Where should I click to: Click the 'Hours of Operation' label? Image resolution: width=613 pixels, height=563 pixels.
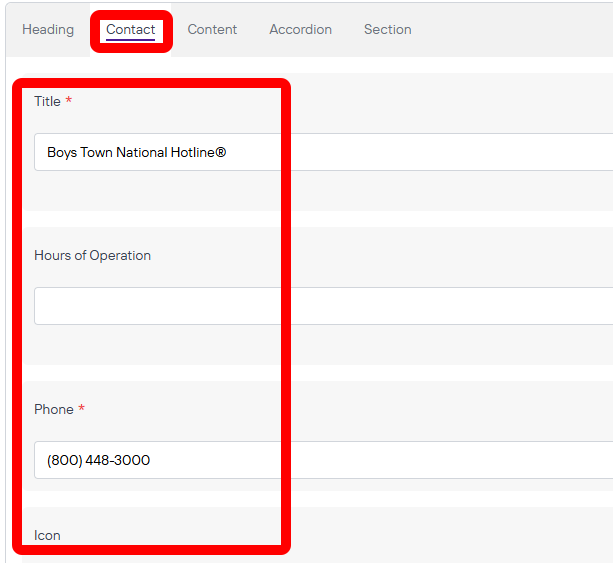click(x=93, y=255)
